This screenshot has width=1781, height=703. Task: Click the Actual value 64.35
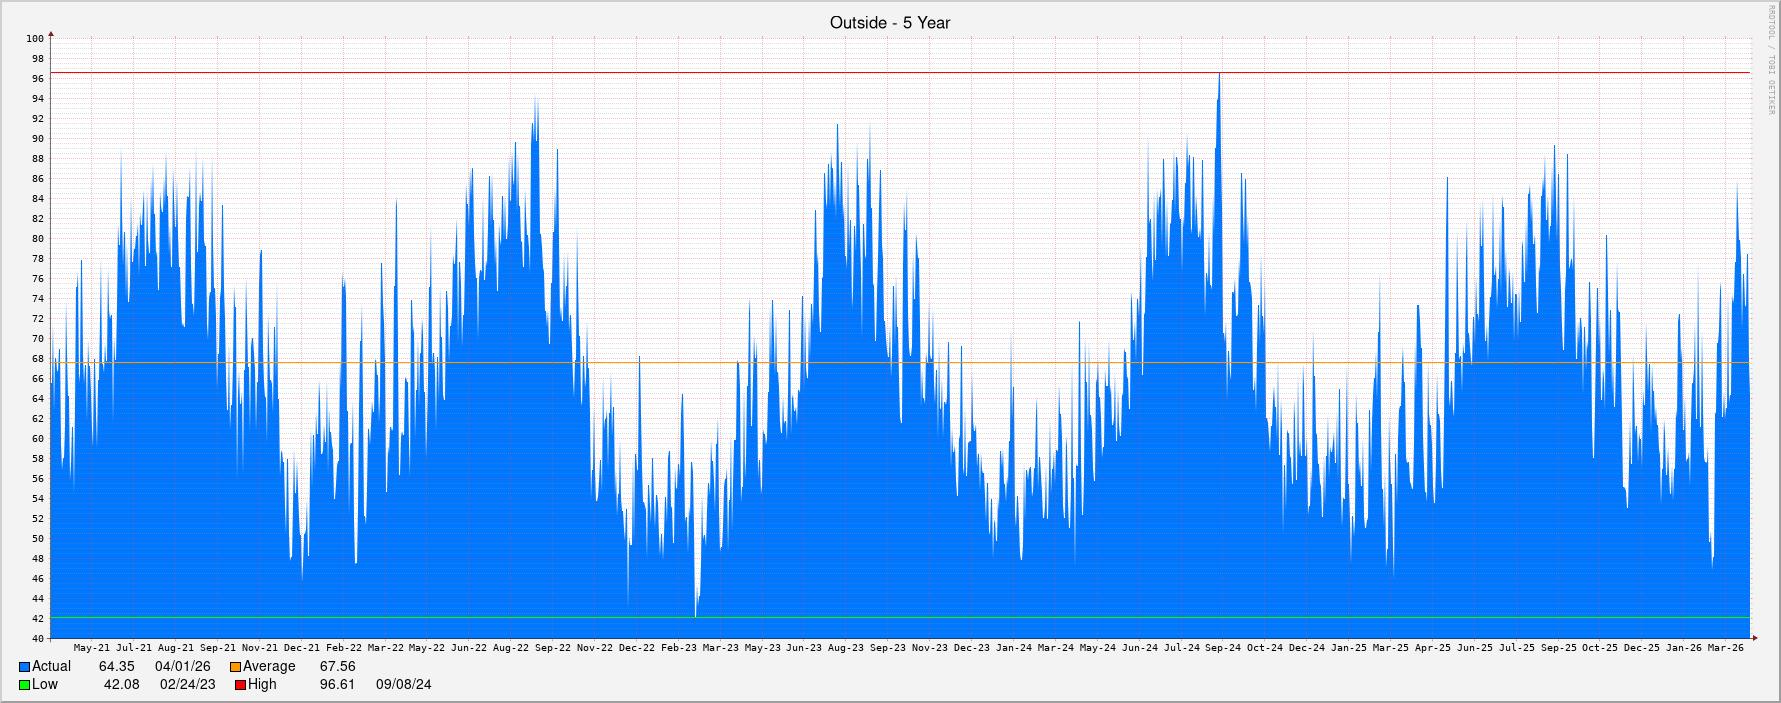click(x=116, y=667)
